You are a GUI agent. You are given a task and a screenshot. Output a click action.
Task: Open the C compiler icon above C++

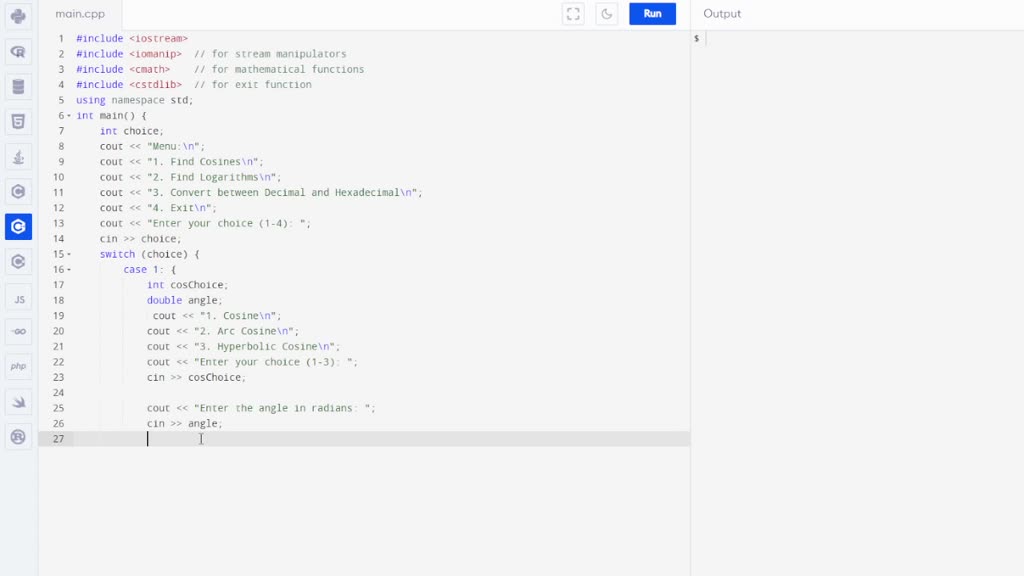[x=18, y=191]
